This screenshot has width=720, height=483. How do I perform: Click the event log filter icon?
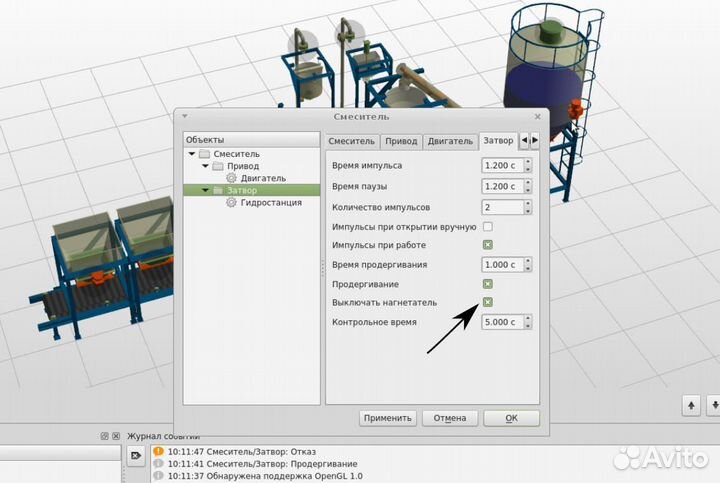[x=135, y=455]
